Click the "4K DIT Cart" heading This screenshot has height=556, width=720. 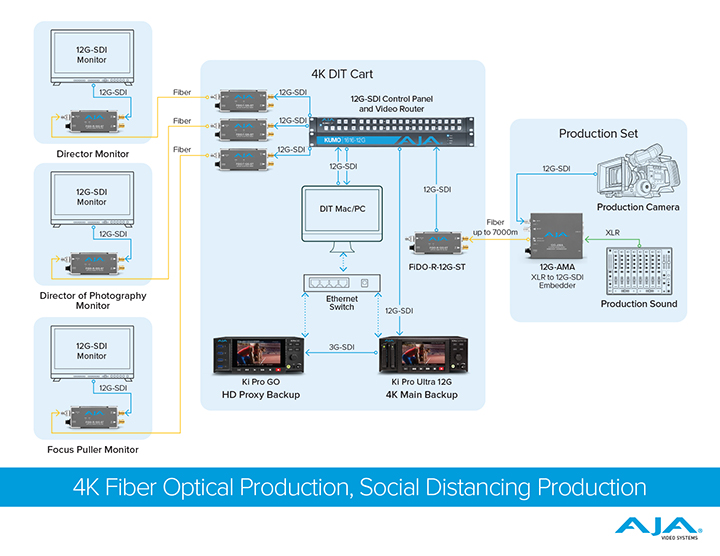pyautogui.click(x=342, y=74)
